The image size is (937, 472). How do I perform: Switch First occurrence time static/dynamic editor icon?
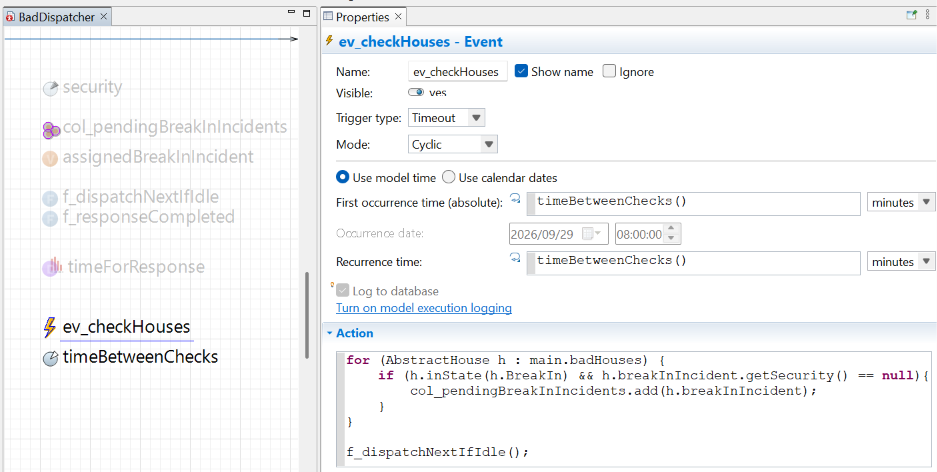click(x=515, y=199)
